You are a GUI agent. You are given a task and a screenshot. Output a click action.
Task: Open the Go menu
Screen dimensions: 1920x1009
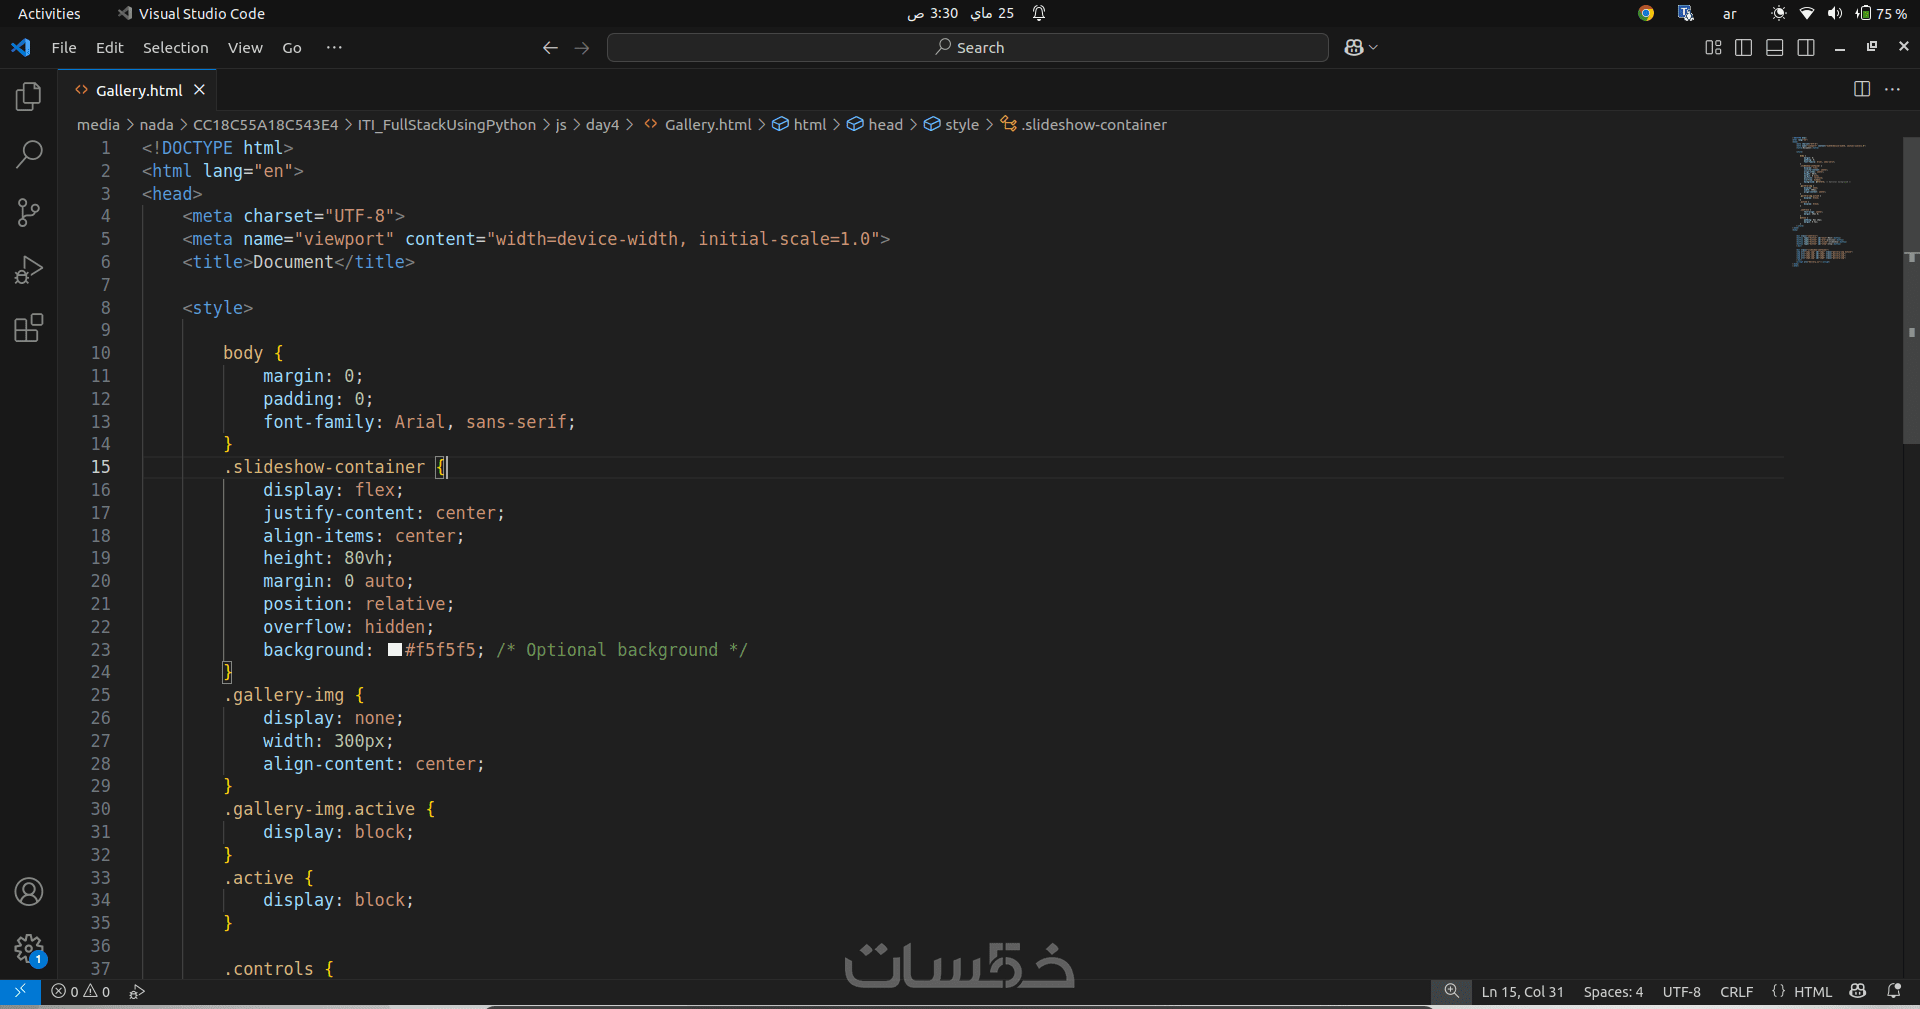pyautogui.click(x=292, y=47)
